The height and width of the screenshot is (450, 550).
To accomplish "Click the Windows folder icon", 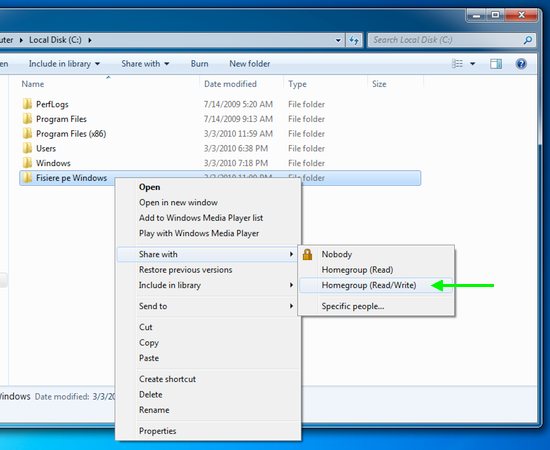I will 27,163.
